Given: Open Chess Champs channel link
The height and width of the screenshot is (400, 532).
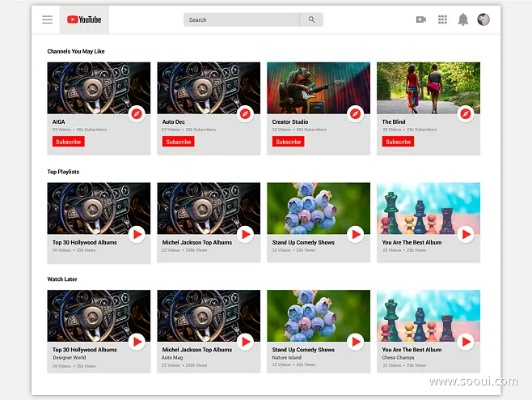Looking at the screenshot, I should 398,358.
